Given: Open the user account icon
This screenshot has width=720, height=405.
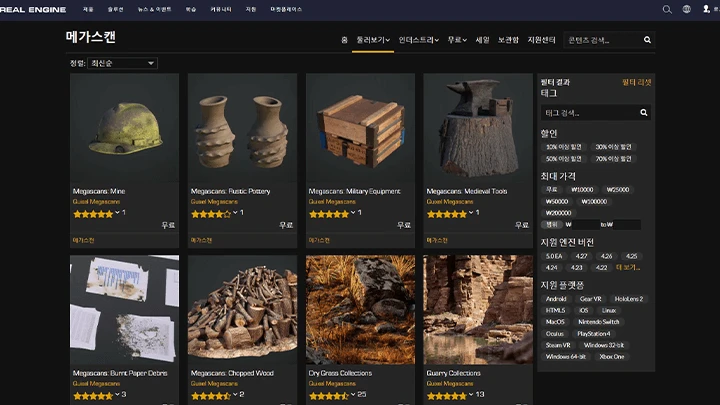Looking at the screenshot, I should pos(706,9).
